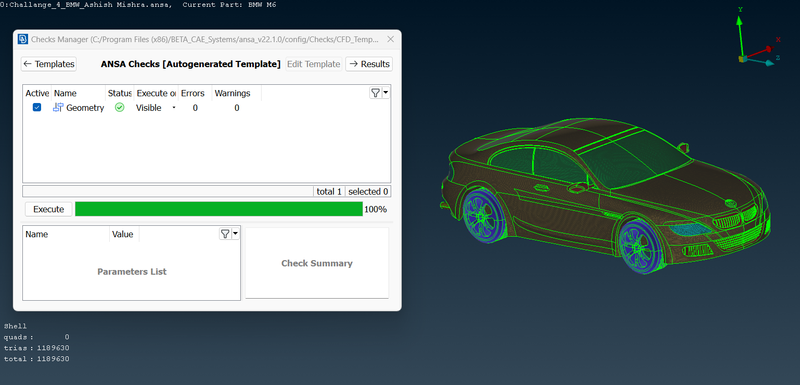This screenshot has height=385, width=800.
Task: Click the filter icon in Parameters List
Action: point(225,234)
